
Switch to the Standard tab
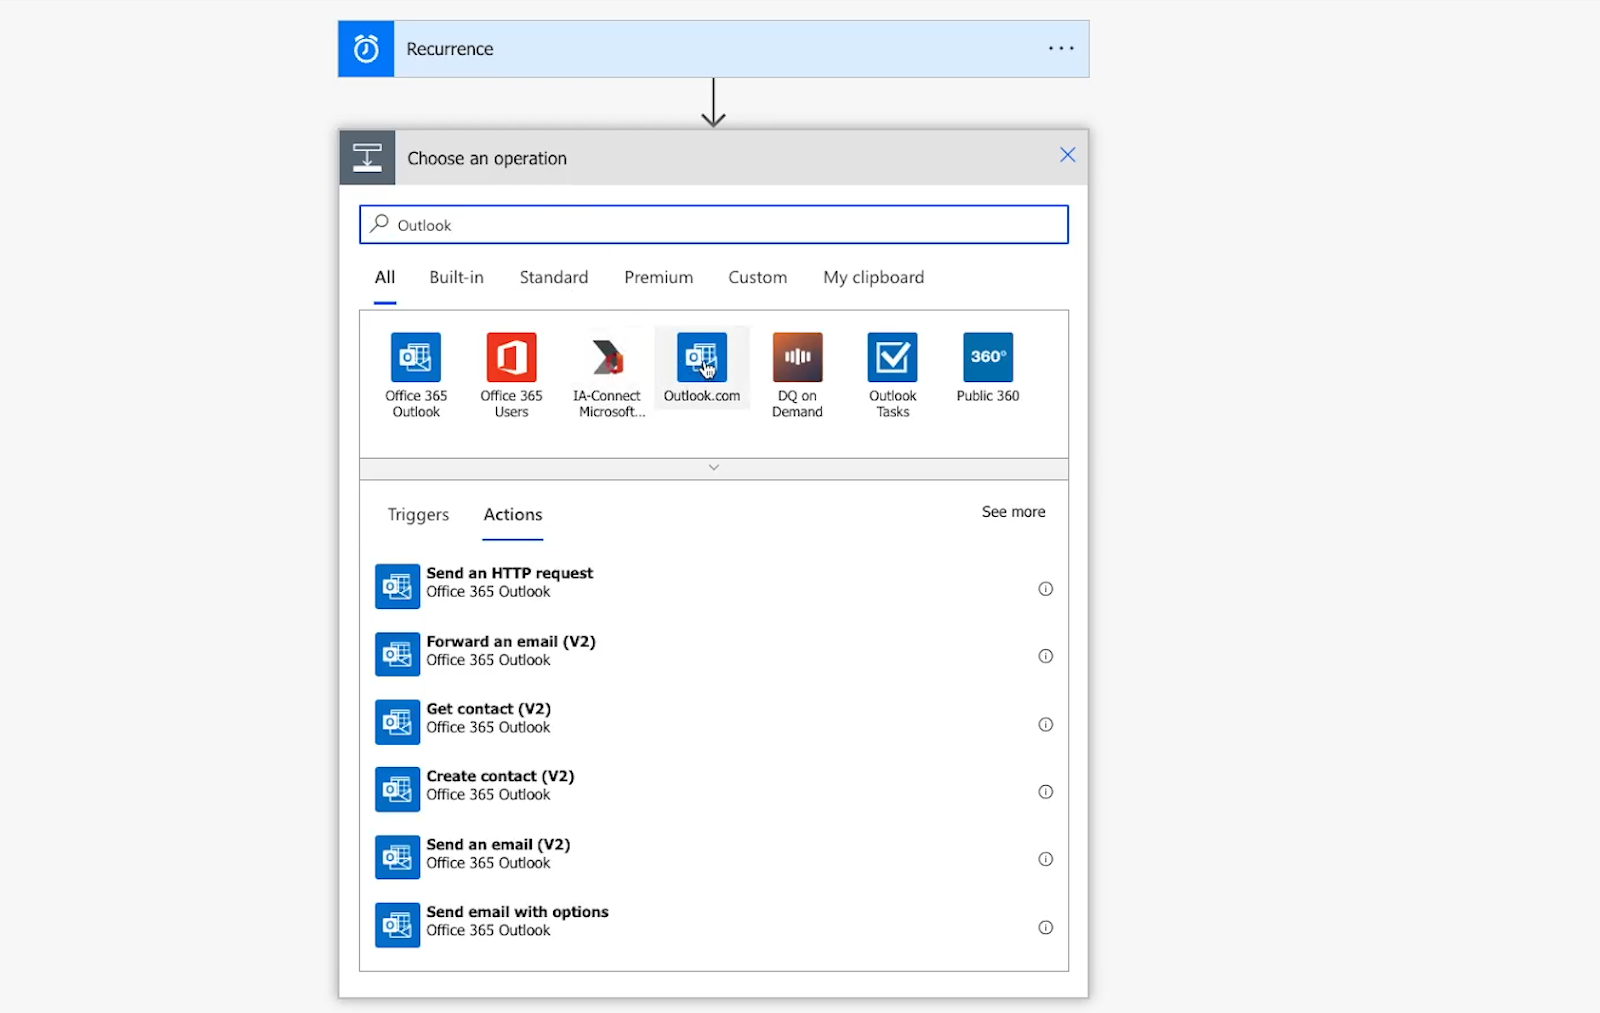[554, 277]
